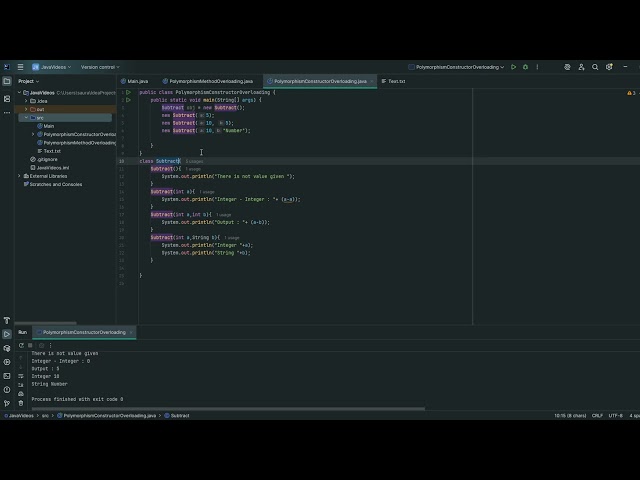
Task: Collapse the JavaVideos root node
Action: [19, 93]
